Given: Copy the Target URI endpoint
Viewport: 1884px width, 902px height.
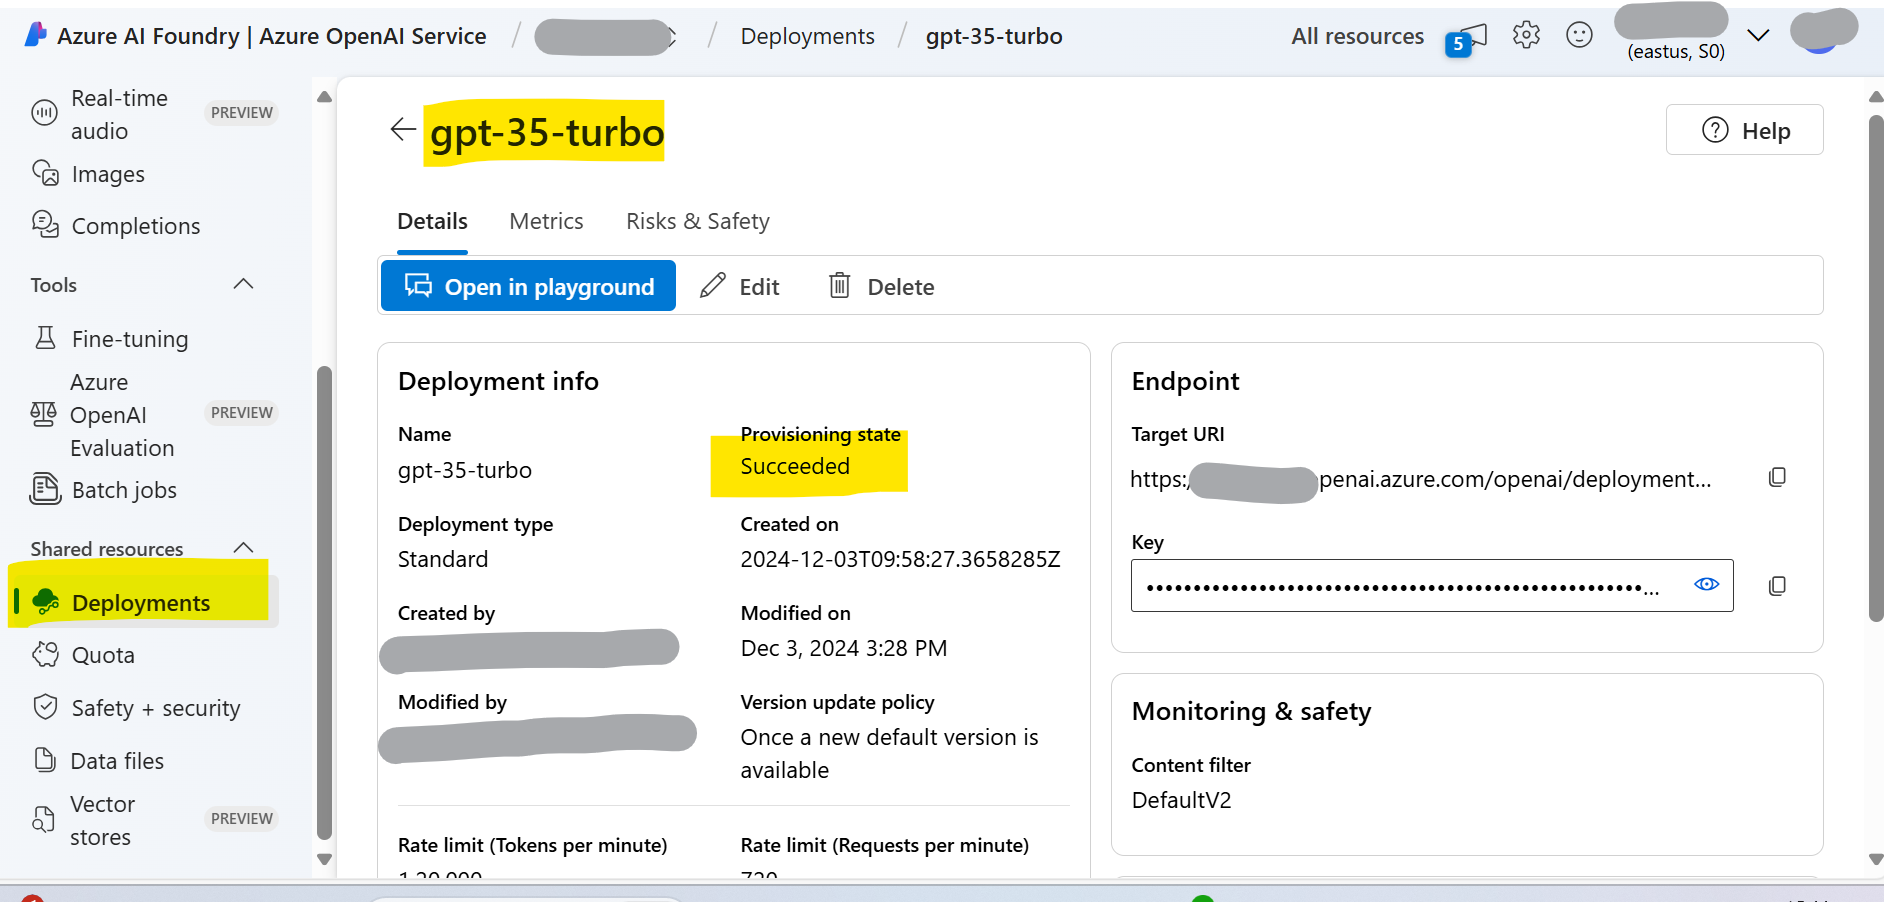Looking at the screenshot, I should point(1777,477).
